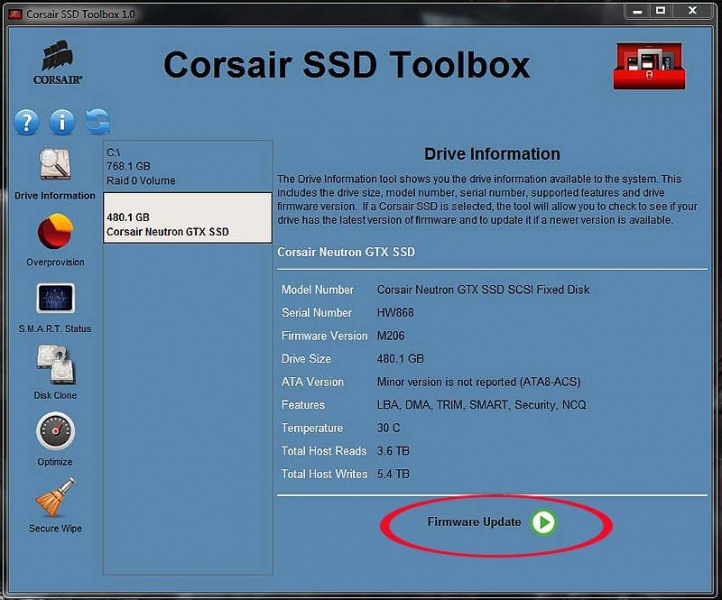The height and width of the screenshot is (600, 722).
Task: Open the help question mark icon
Action: coord(27,122)
